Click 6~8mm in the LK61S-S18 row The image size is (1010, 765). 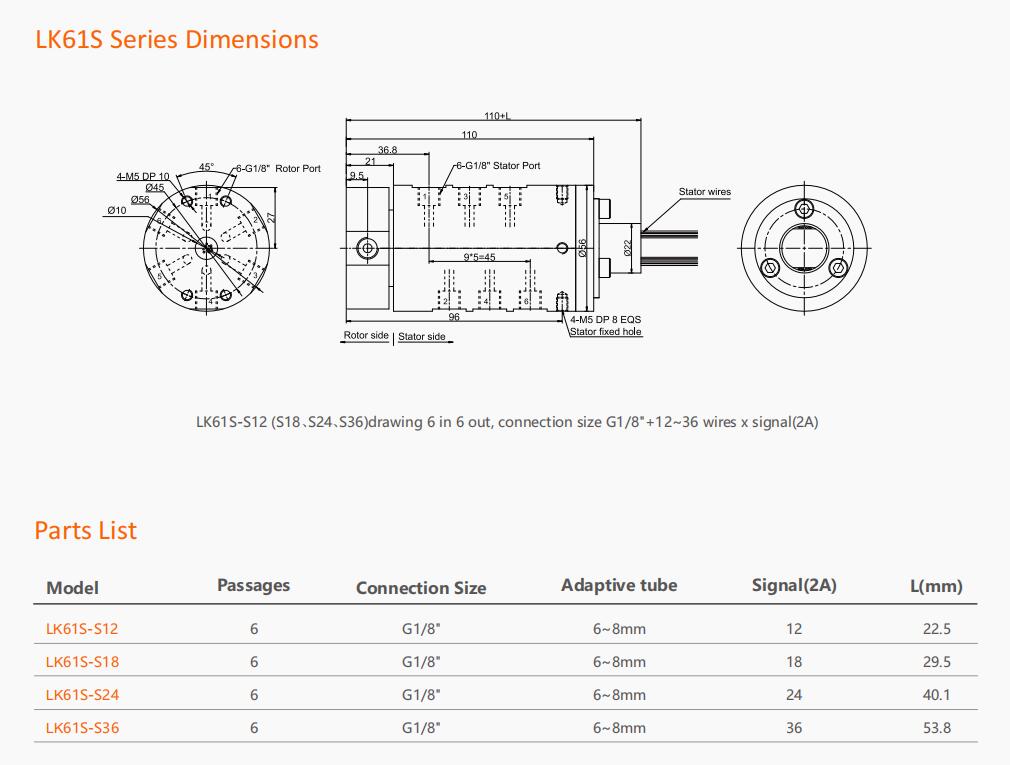[x=619, y=661]
